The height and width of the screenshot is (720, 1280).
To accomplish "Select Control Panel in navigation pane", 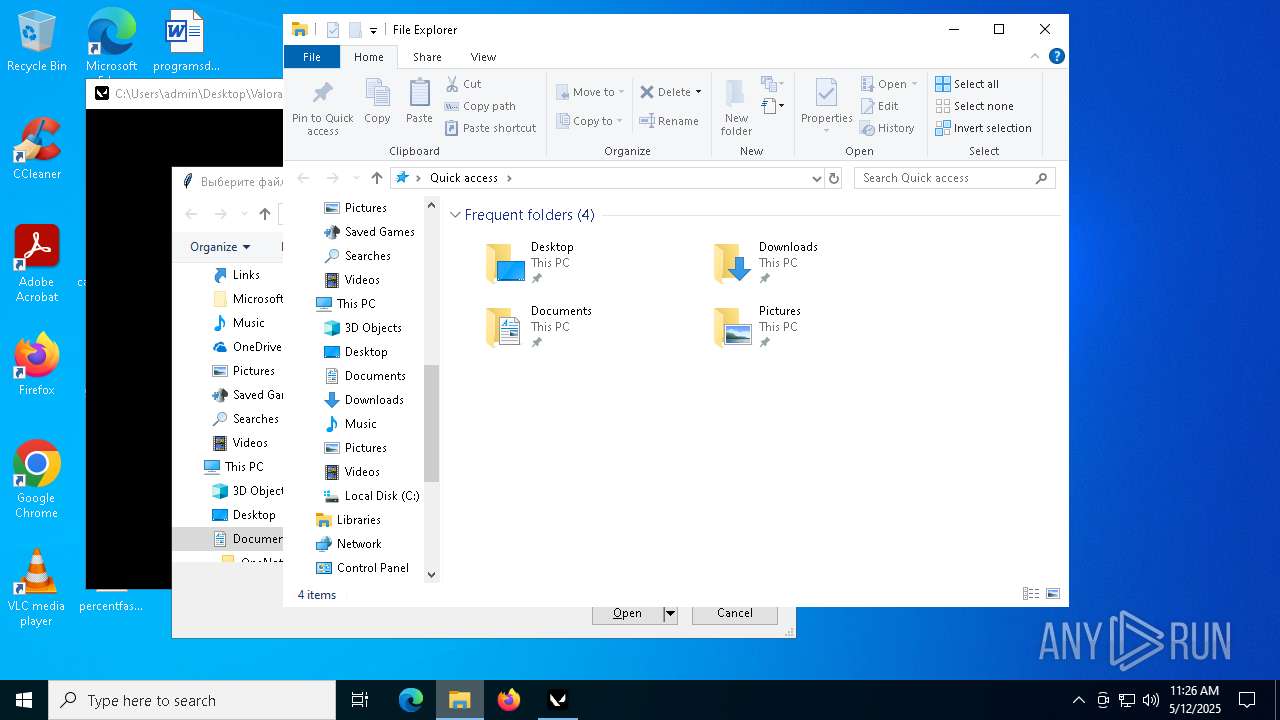I will coord(363,568).
